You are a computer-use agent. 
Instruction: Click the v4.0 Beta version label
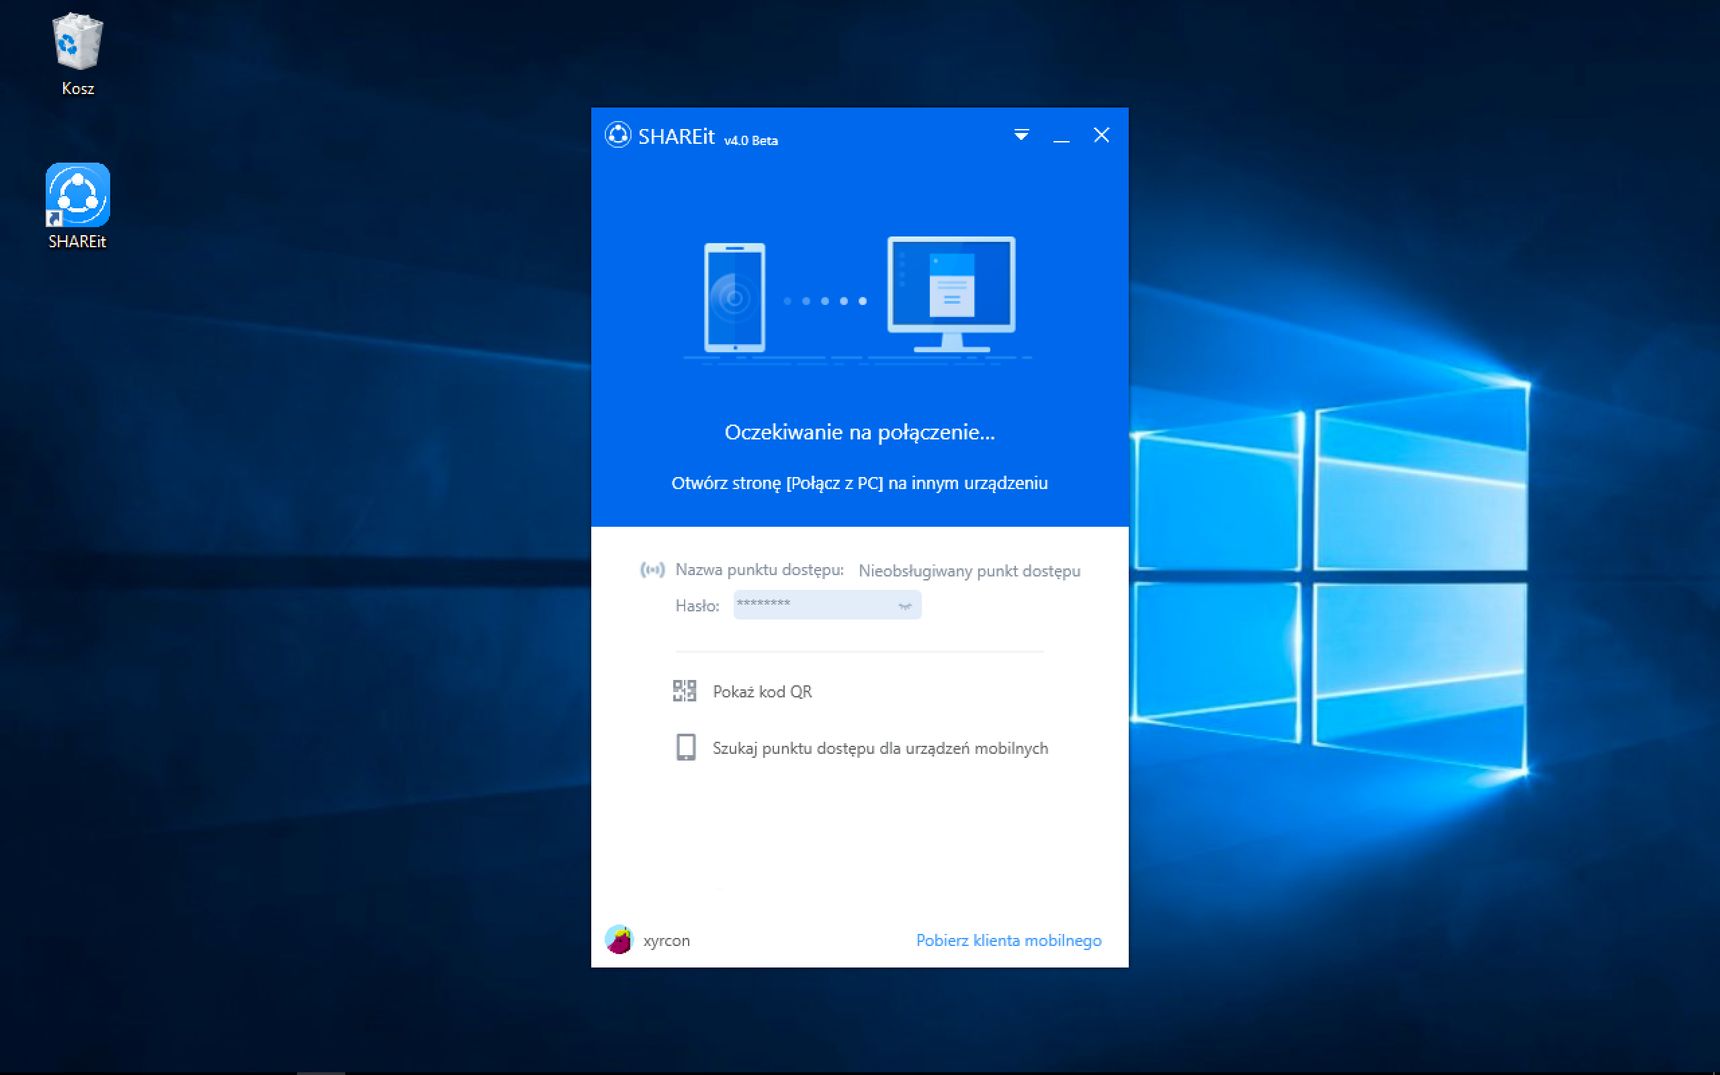click(751, 141)
